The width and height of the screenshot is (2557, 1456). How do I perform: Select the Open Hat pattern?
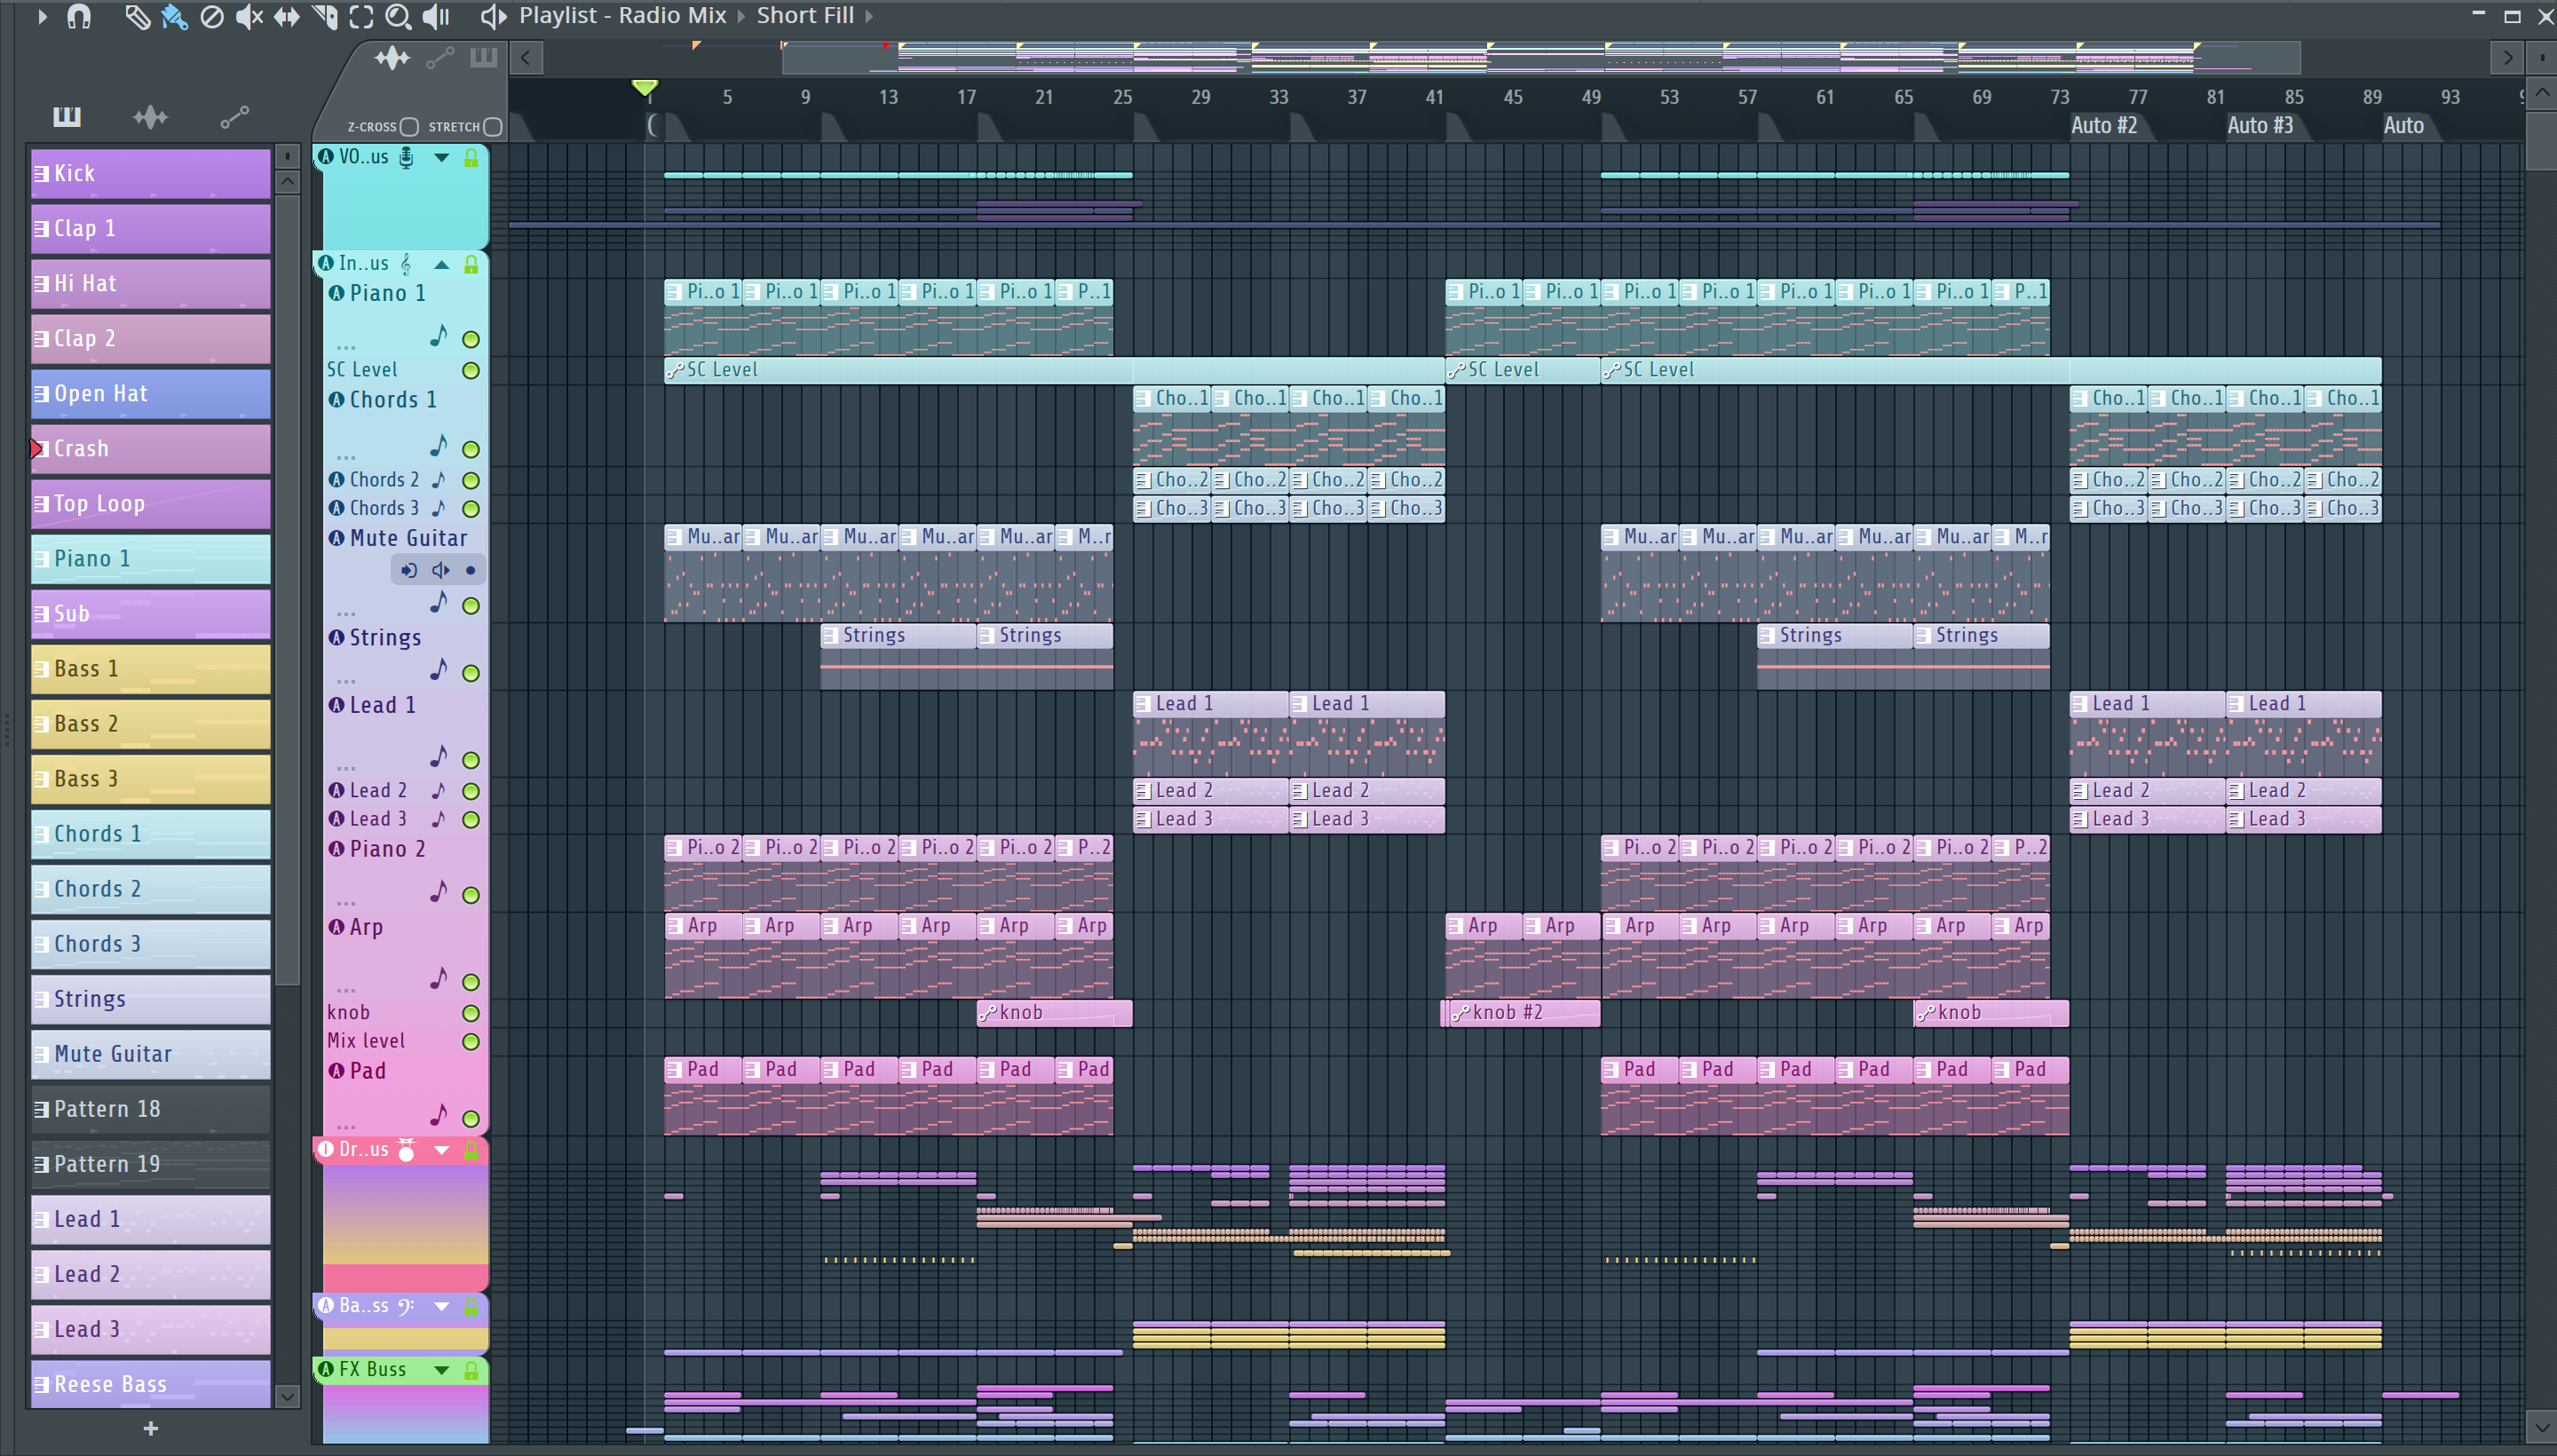point(150,394)
